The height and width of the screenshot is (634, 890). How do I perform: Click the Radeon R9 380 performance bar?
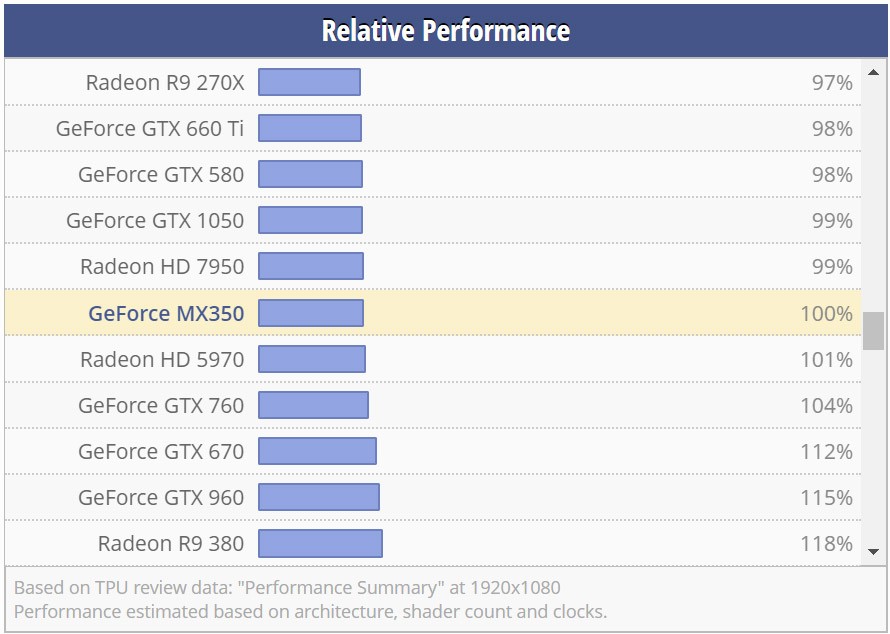(x=320, y=543)
